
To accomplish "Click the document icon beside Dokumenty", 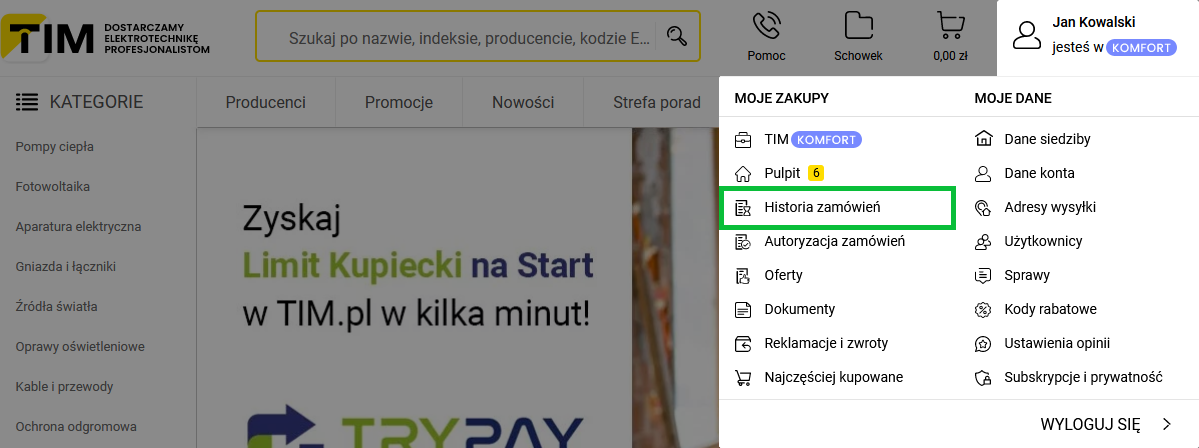I will tap(742, 310).
